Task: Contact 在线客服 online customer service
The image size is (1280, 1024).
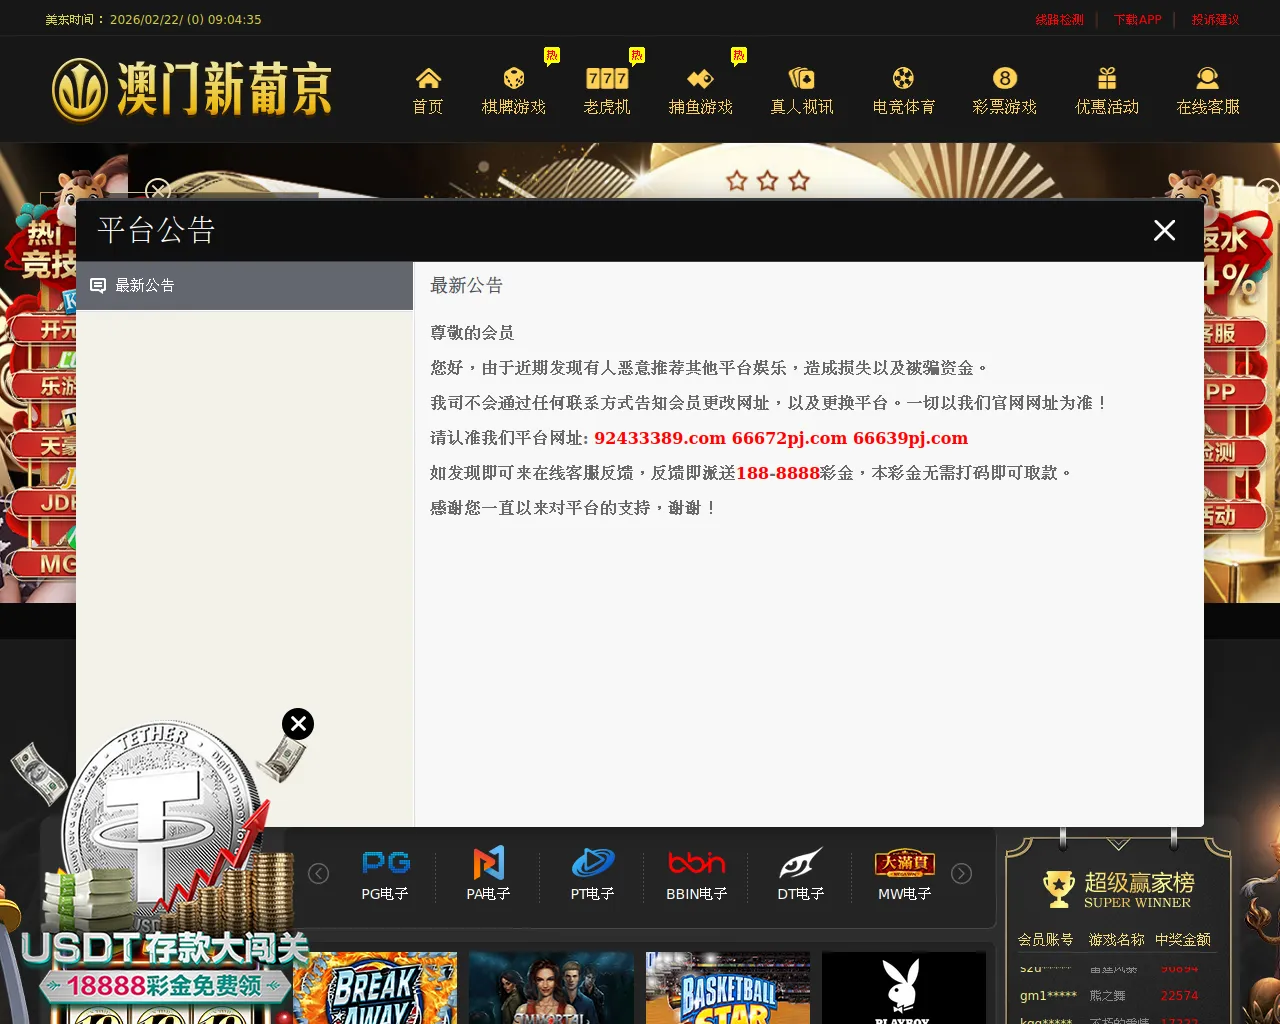Action: pyautogui.click(x=1206, y=90)
